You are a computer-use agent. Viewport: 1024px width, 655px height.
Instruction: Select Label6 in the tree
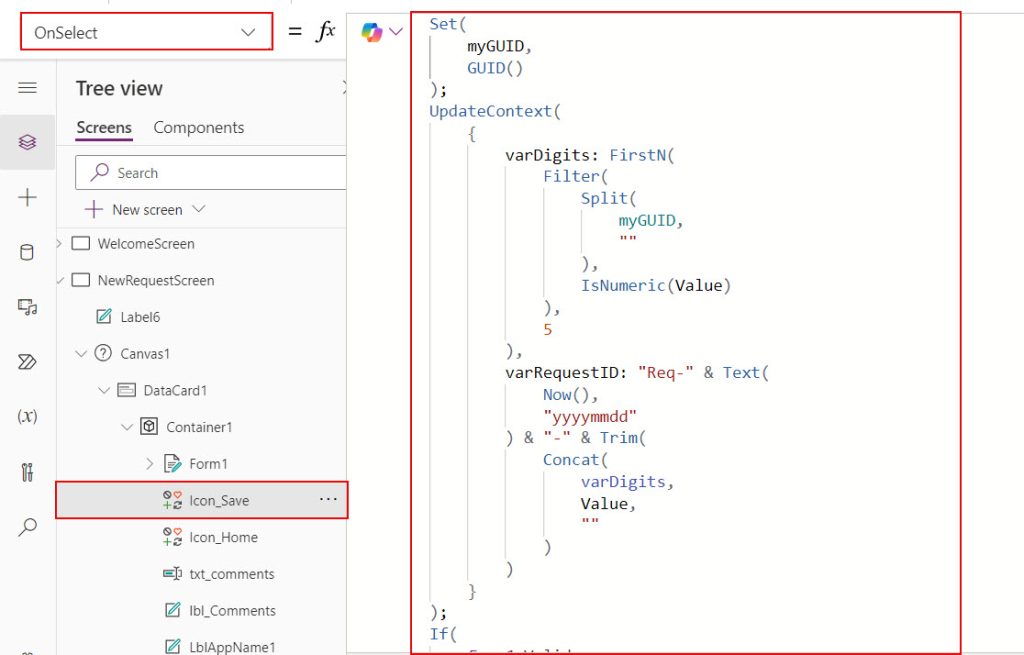(x=140, y=317)
